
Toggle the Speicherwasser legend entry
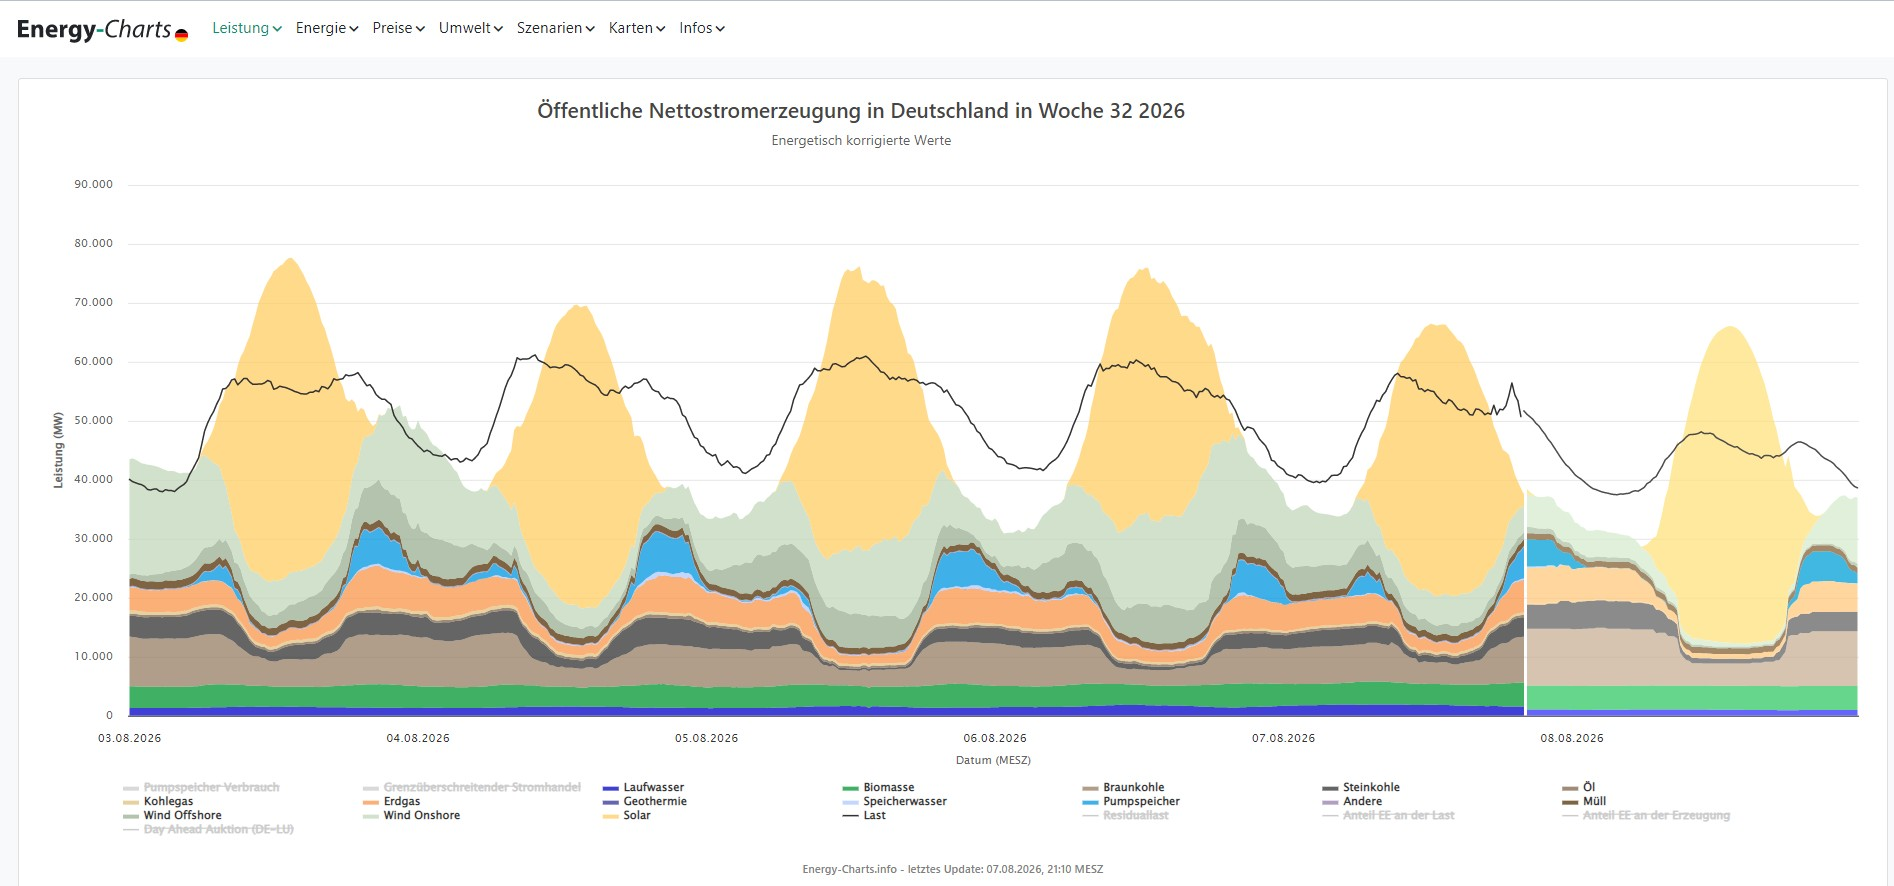click(x=895, y=801)
